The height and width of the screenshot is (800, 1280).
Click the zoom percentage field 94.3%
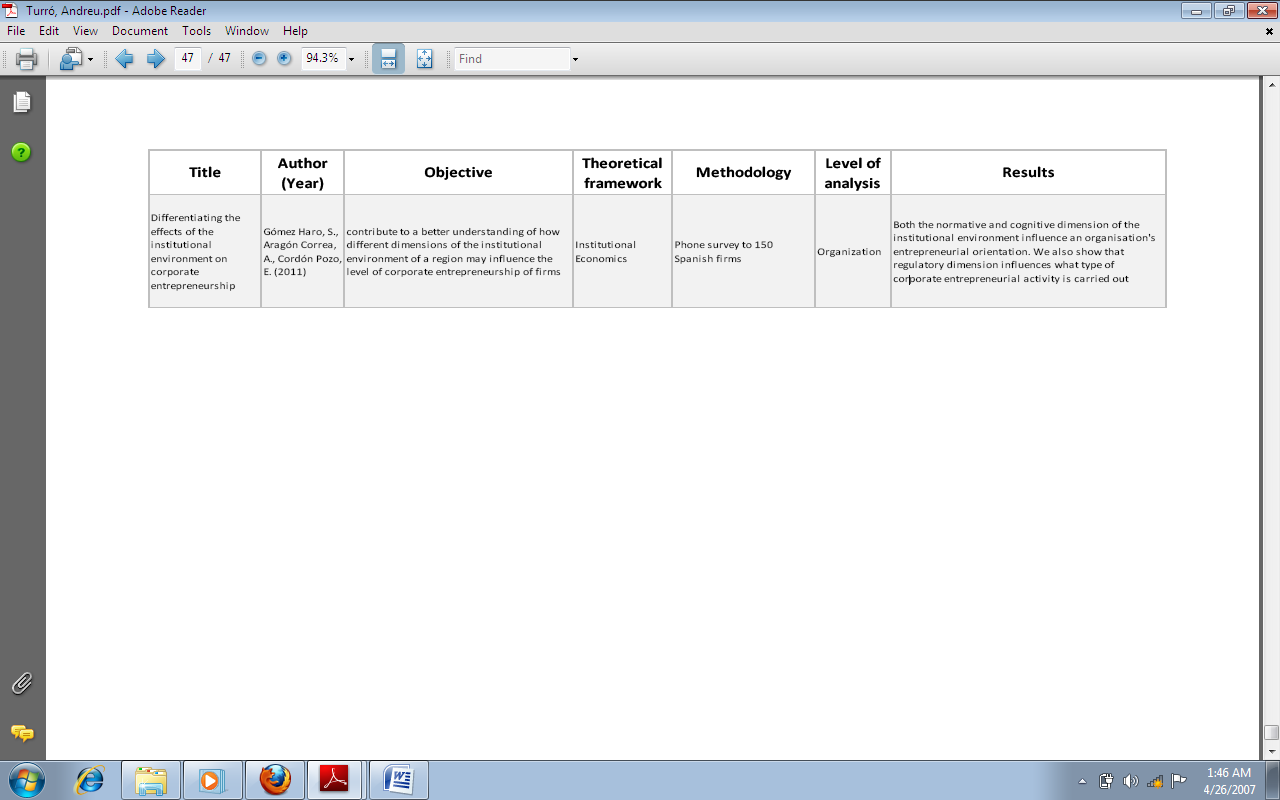click(x=322, y=58)
